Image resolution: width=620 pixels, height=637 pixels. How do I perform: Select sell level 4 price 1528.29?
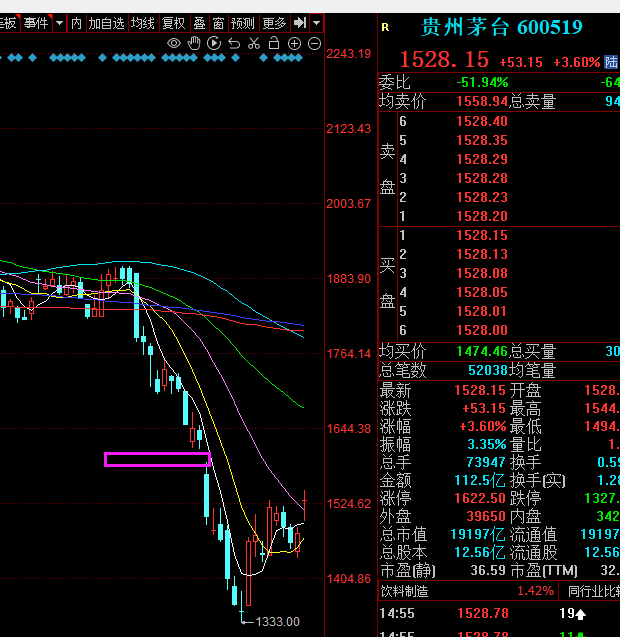482,159
